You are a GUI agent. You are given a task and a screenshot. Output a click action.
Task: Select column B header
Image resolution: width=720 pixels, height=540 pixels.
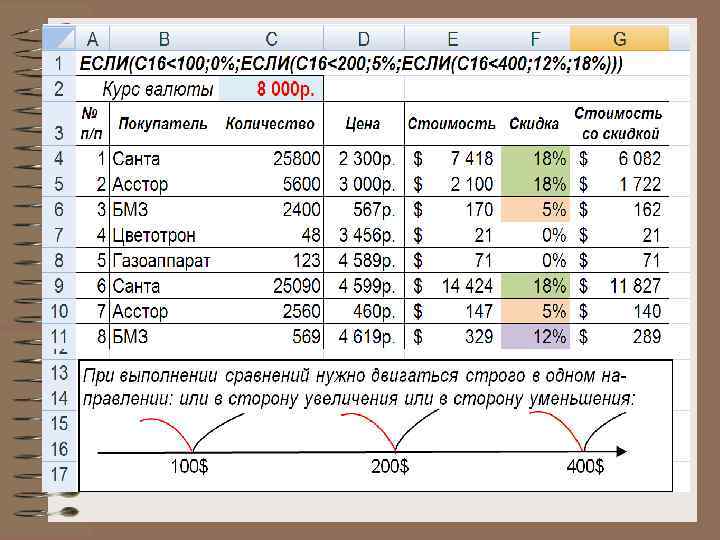(x=164, y=39)
